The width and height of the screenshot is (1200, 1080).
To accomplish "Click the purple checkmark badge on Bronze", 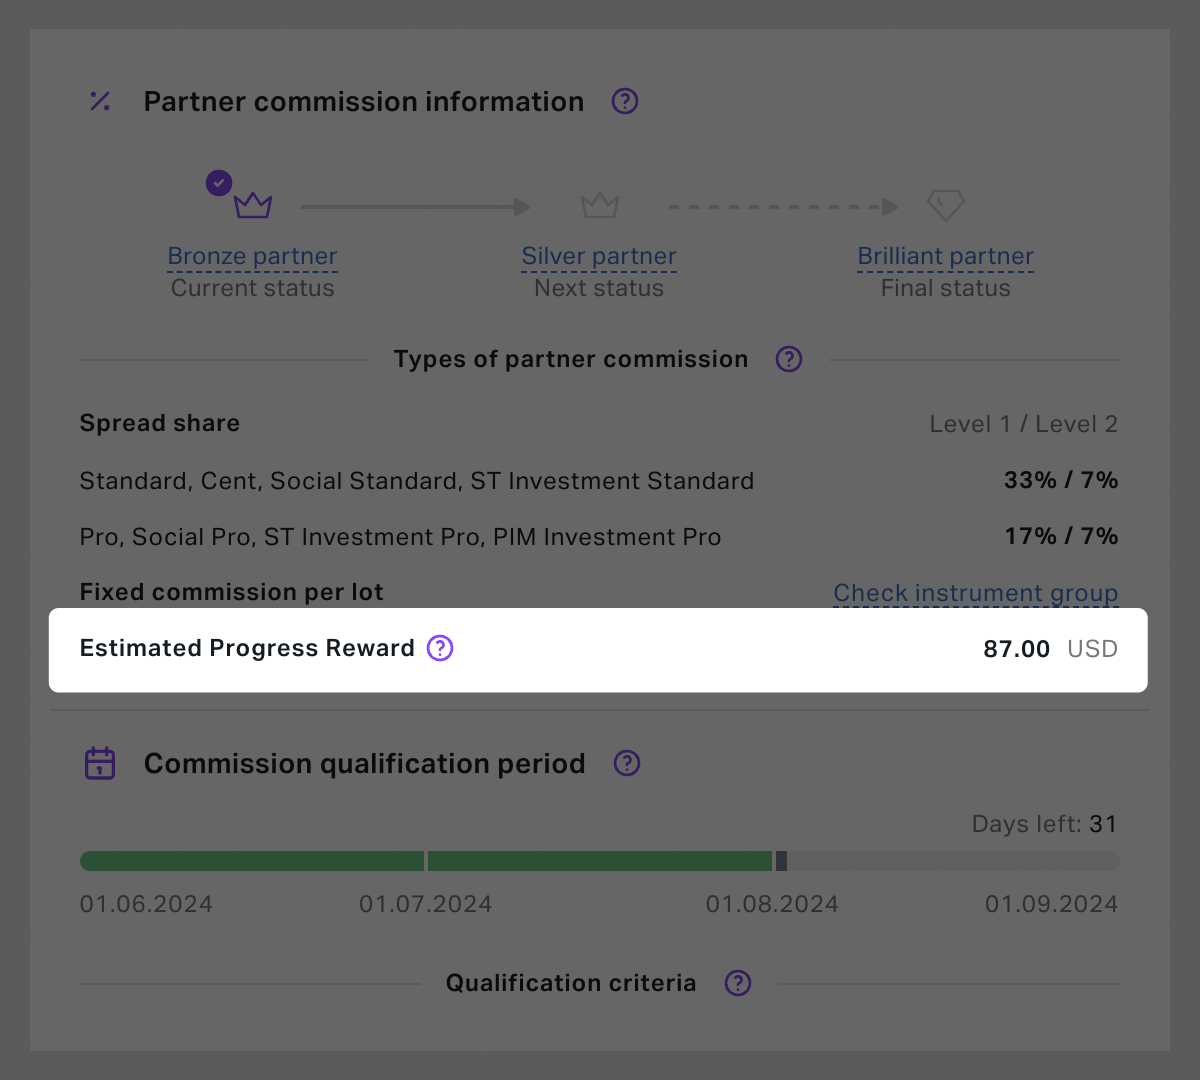I will pyautogui.click(x=219, y=183).
